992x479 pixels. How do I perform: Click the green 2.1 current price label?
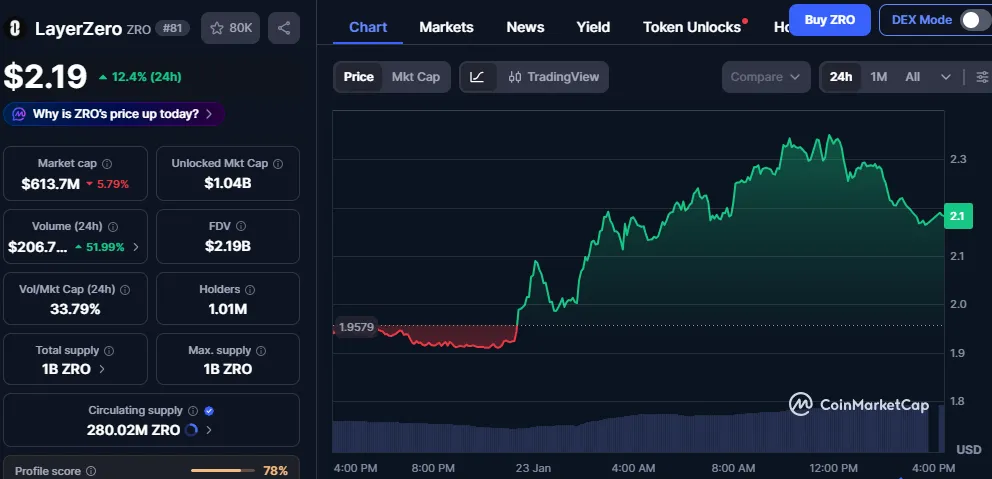pos(958,216)
